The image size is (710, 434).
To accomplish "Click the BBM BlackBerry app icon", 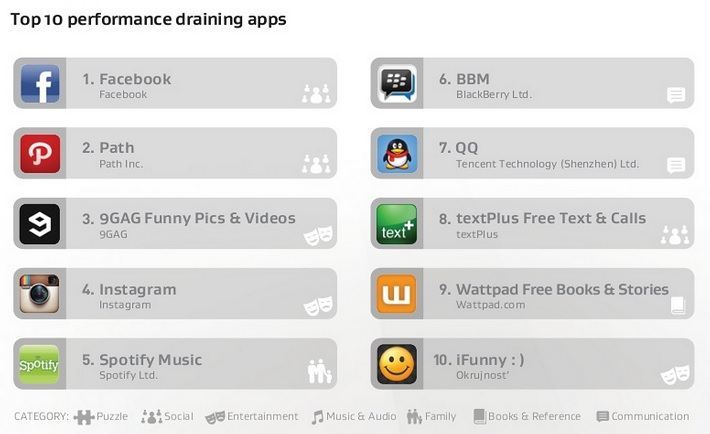I will 397,83.
